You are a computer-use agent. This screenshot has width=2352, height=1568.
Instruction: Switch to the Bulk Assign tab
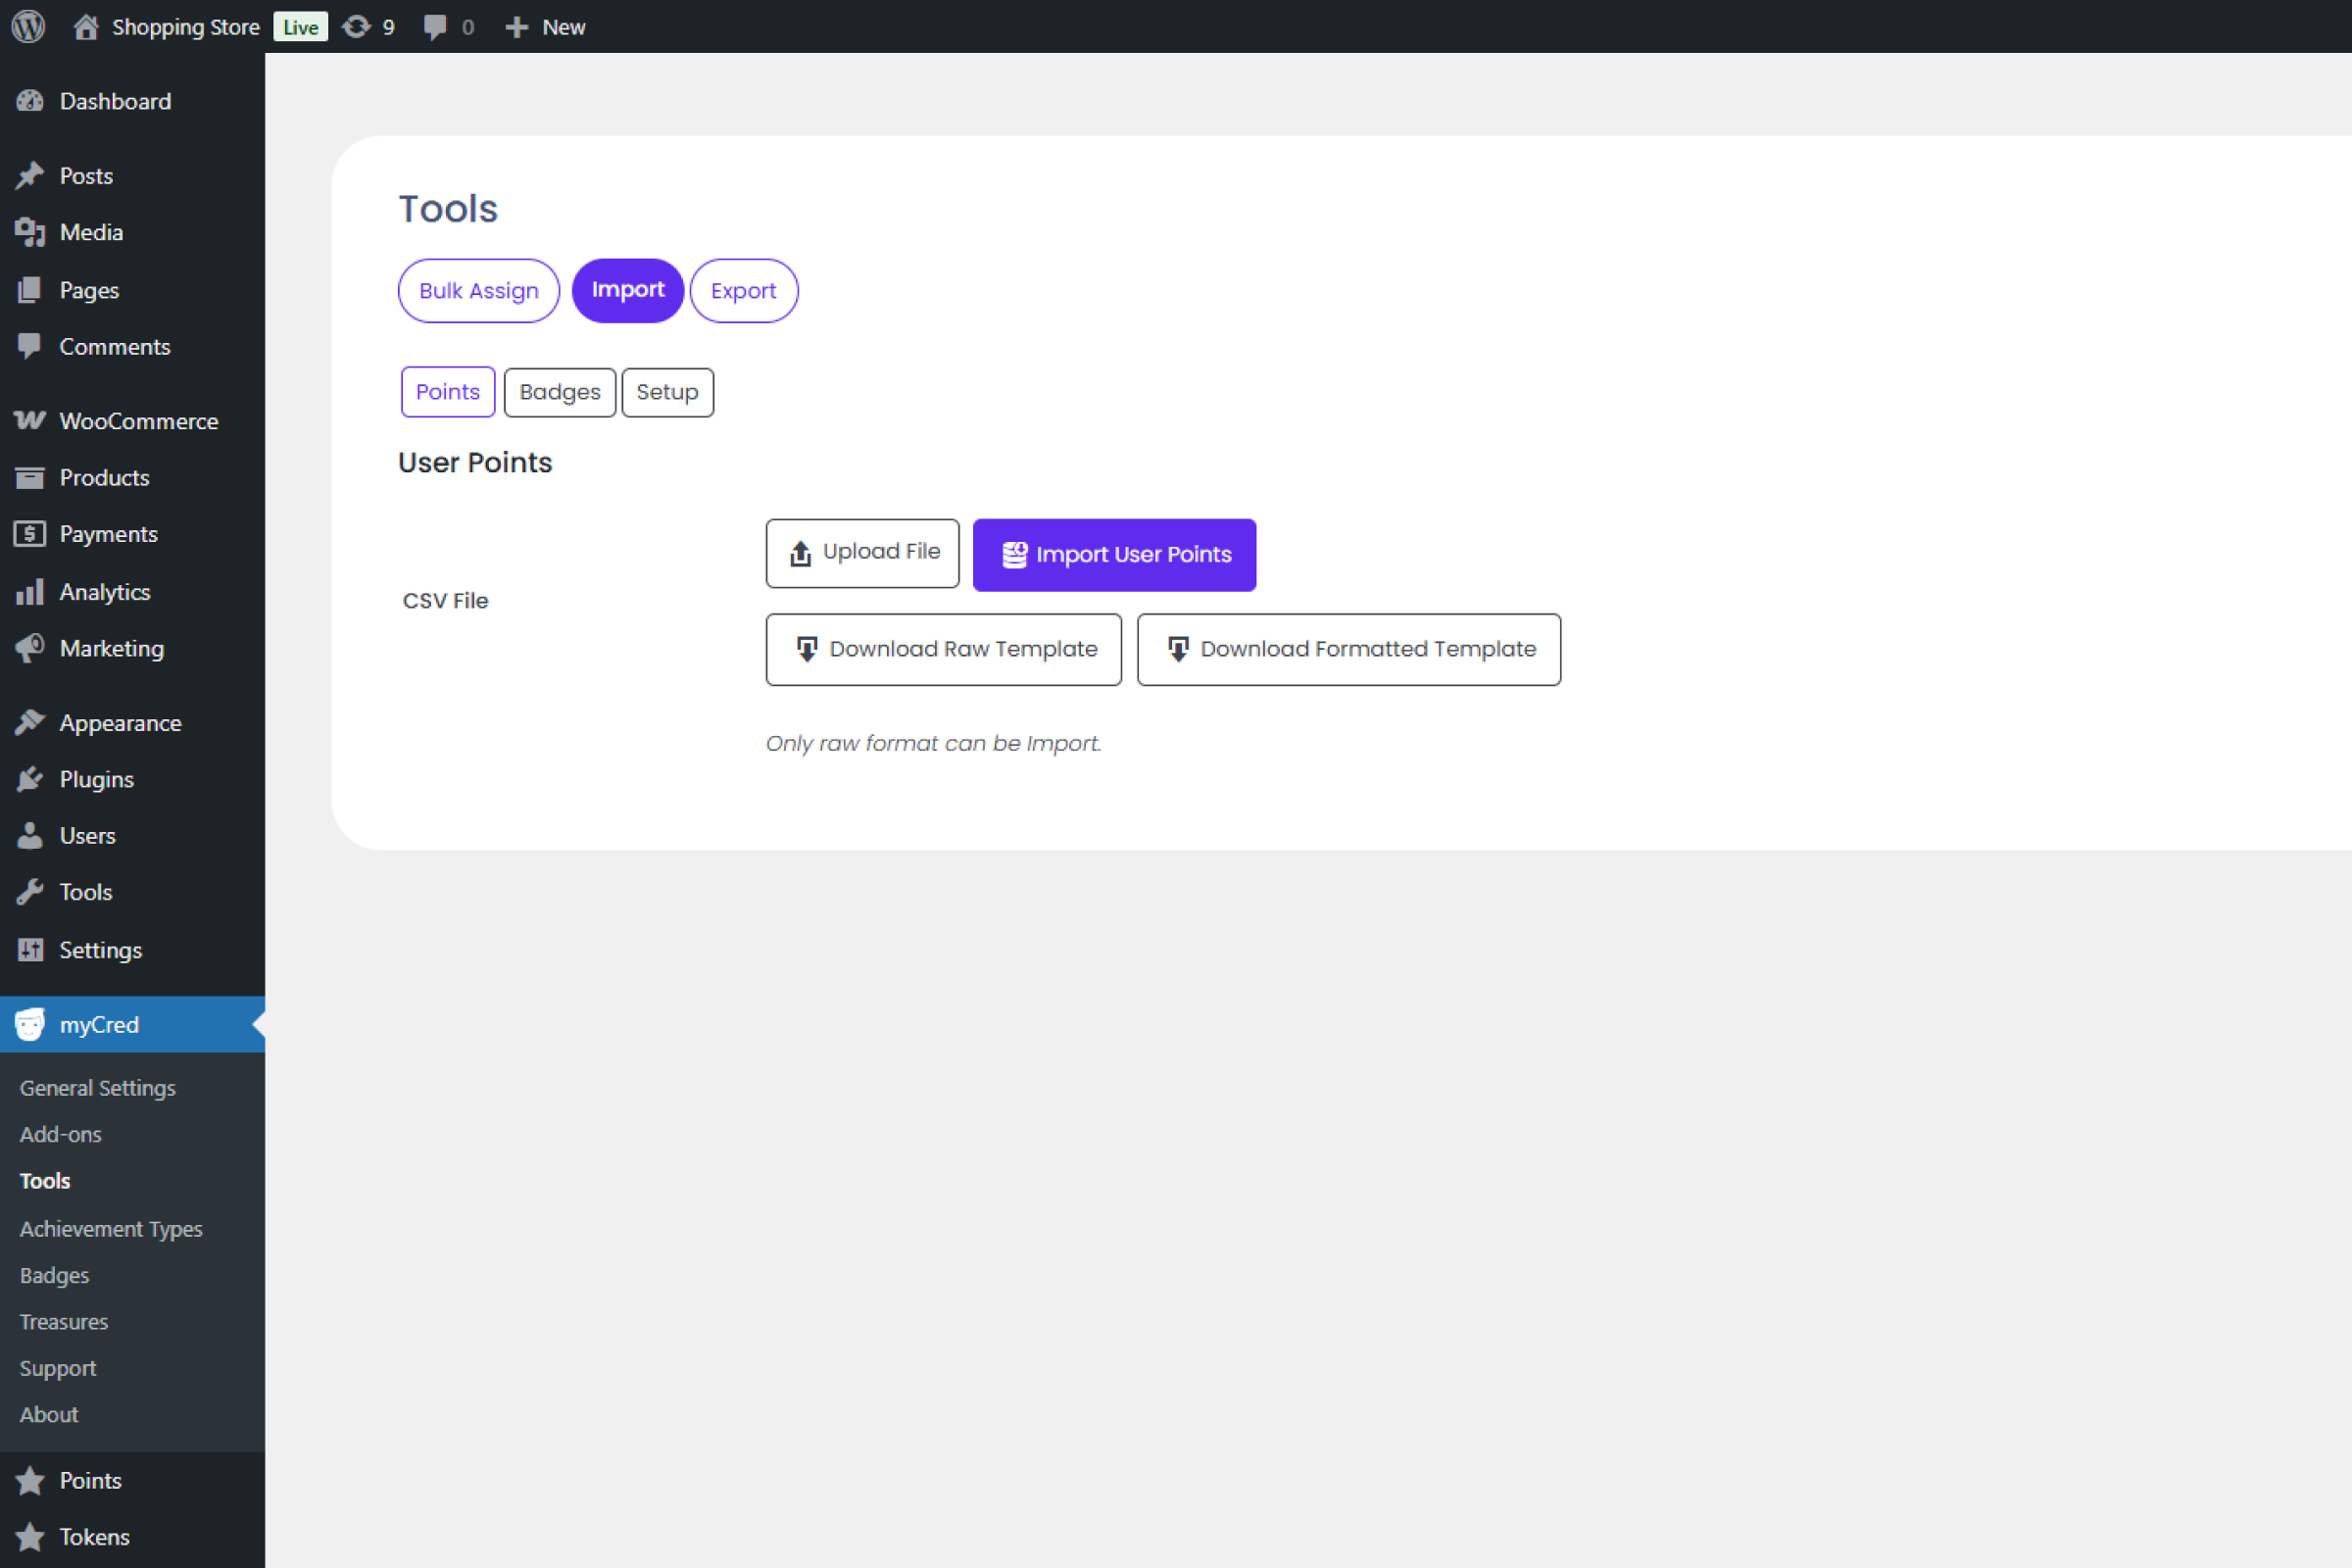pos(478,291)
